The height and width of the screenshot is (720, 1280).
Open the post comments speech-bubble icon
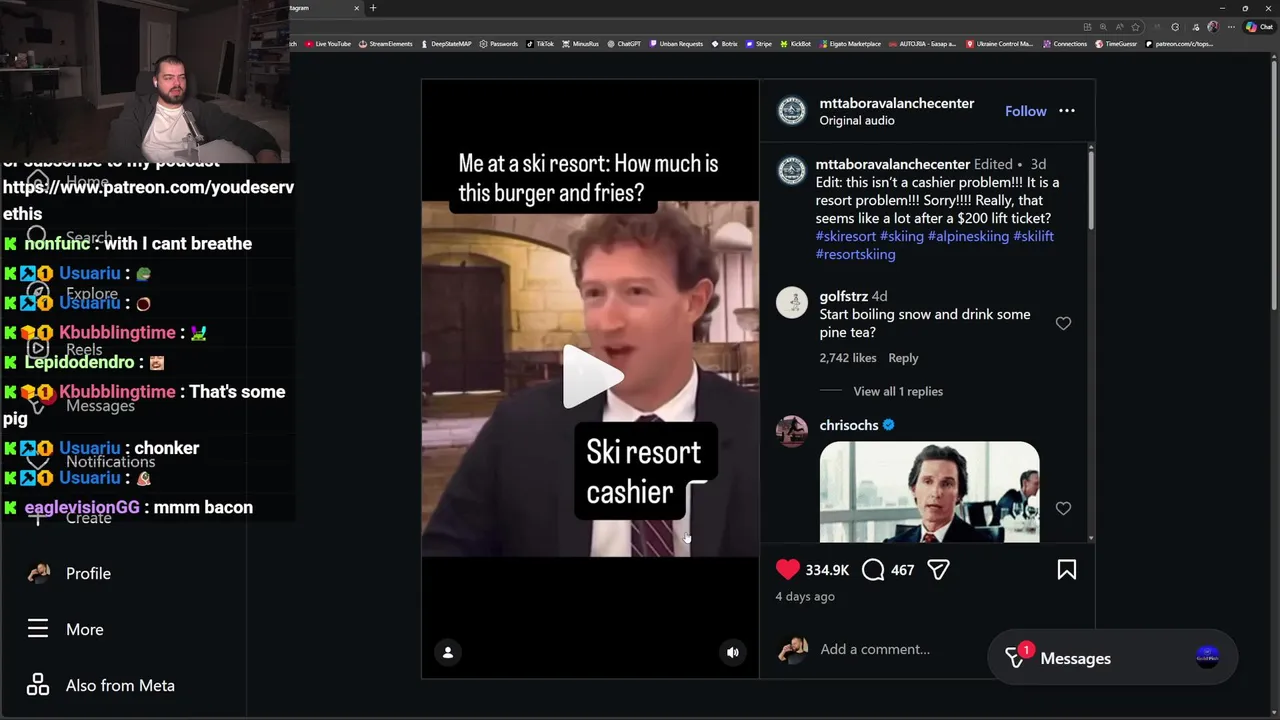[873, 570]
